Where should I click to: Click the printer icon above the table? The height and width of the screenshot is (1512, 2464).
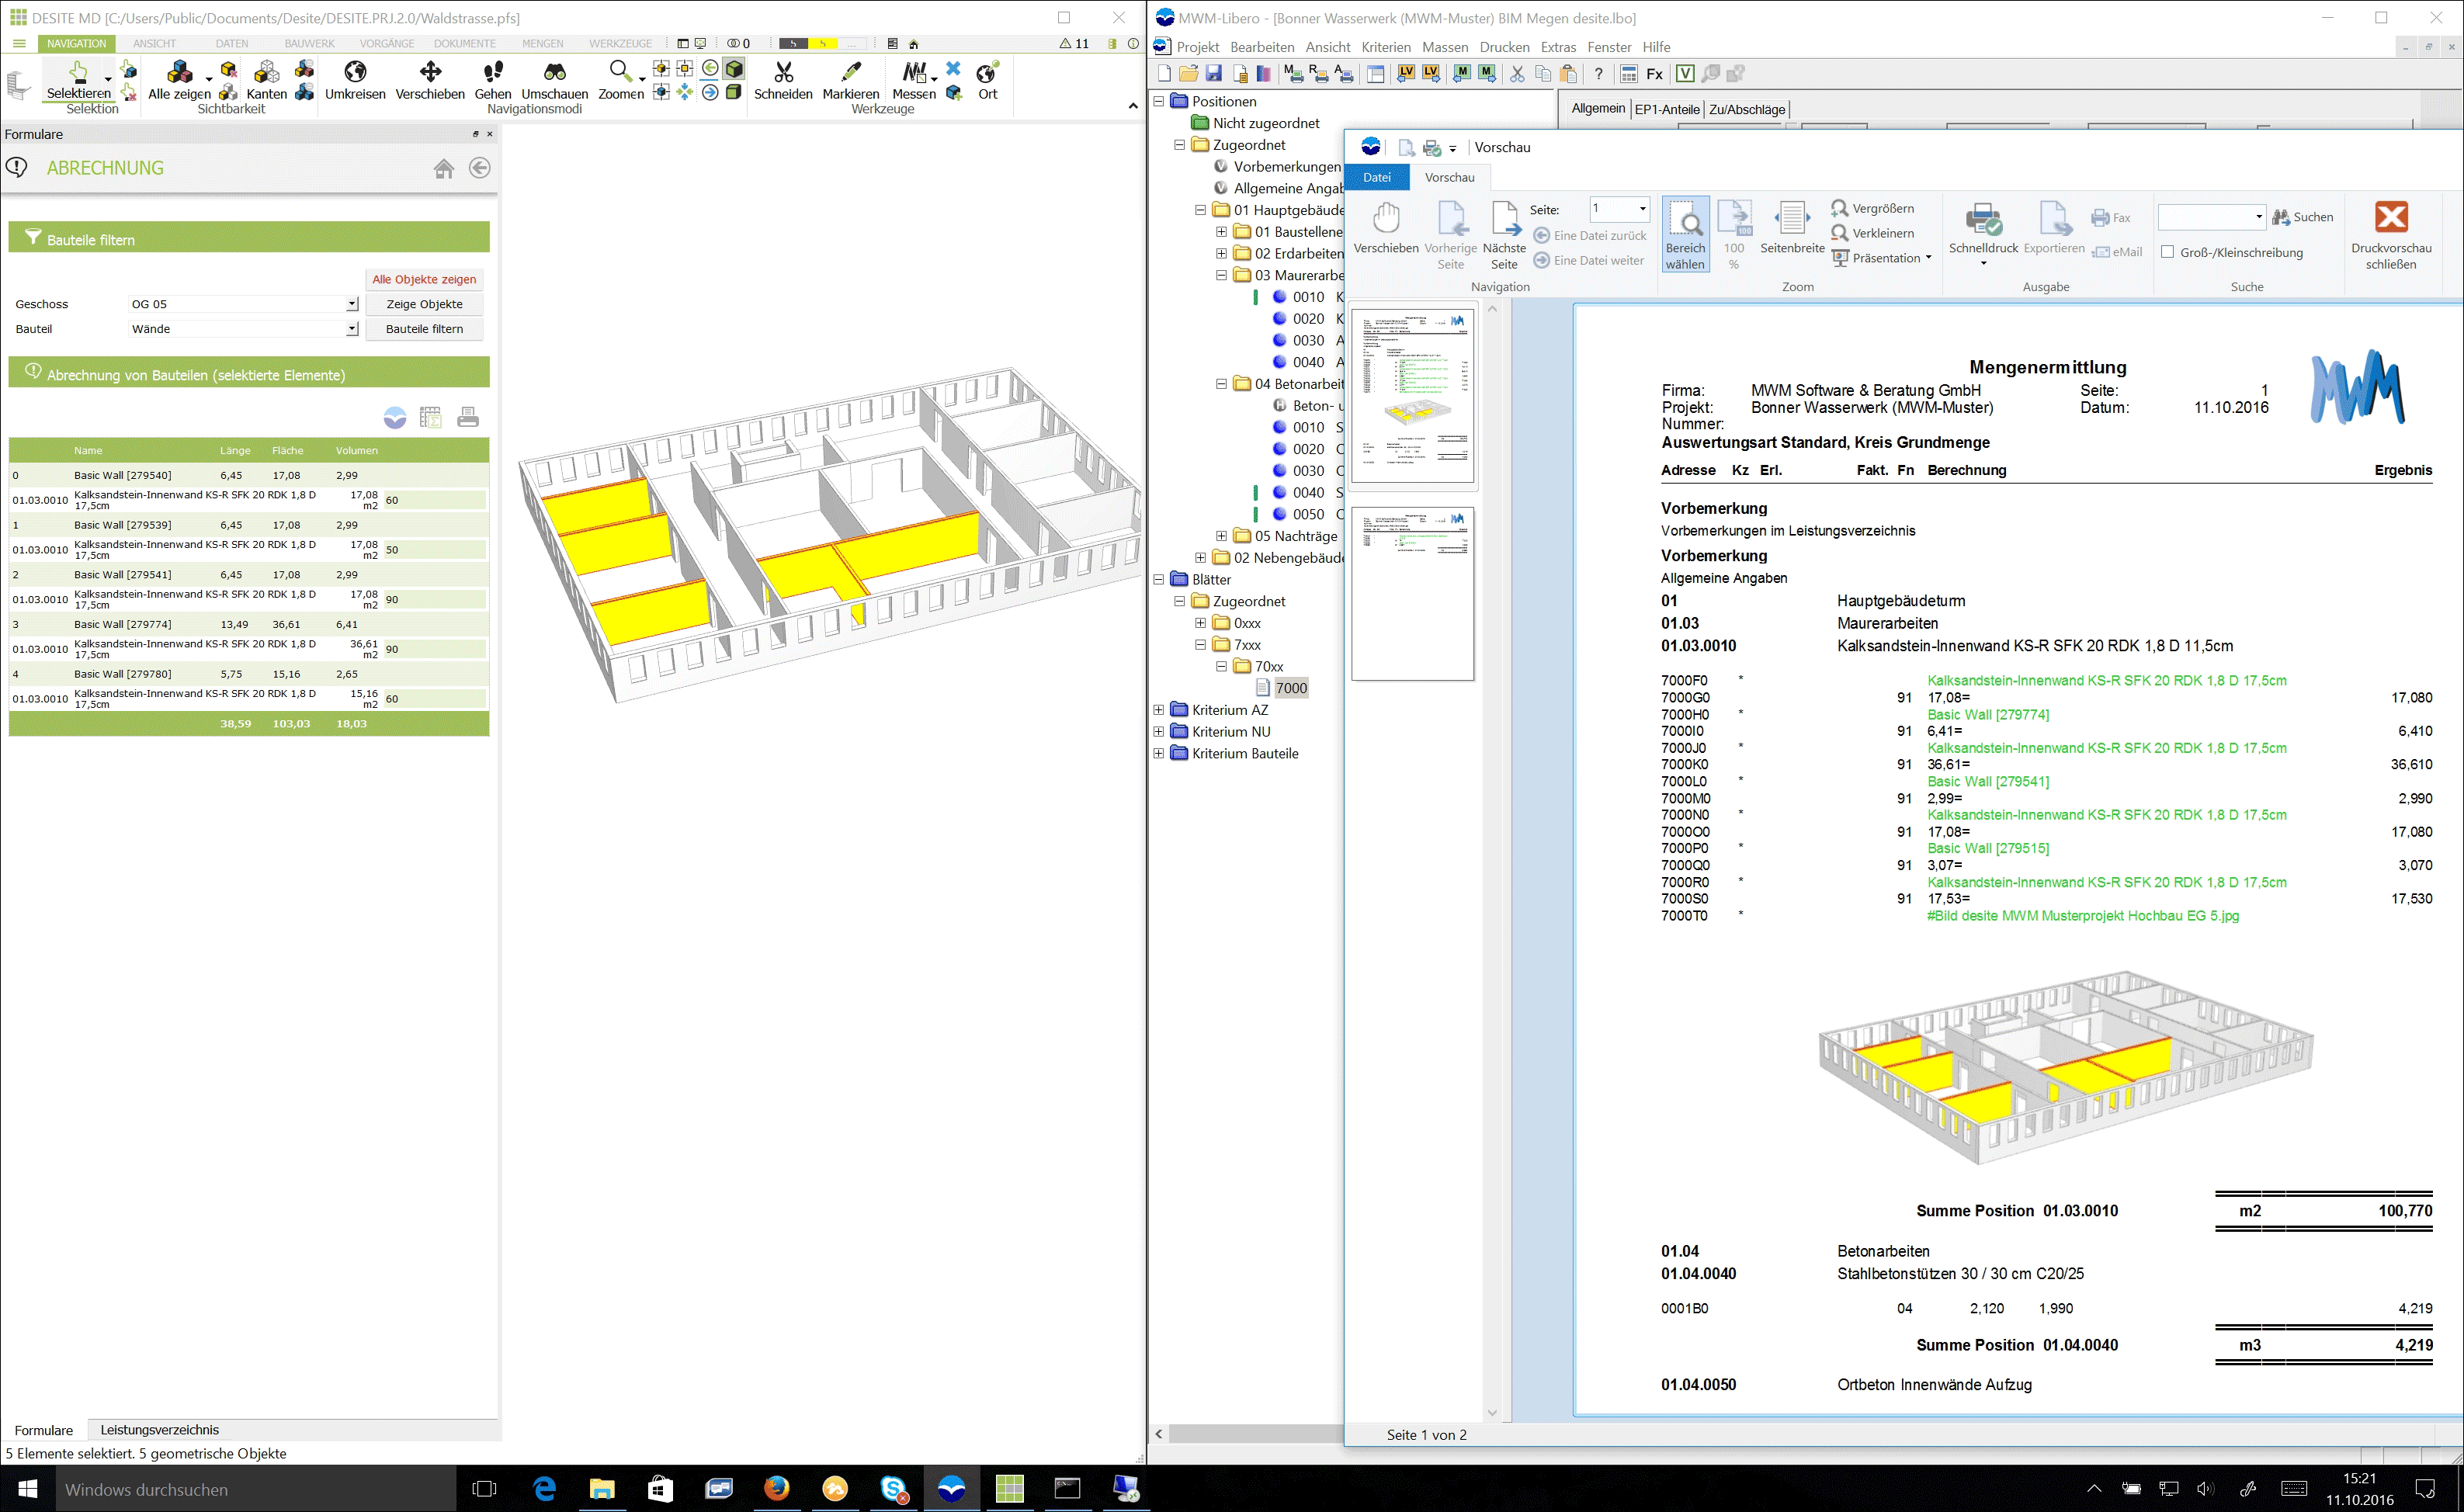point(468,418)
